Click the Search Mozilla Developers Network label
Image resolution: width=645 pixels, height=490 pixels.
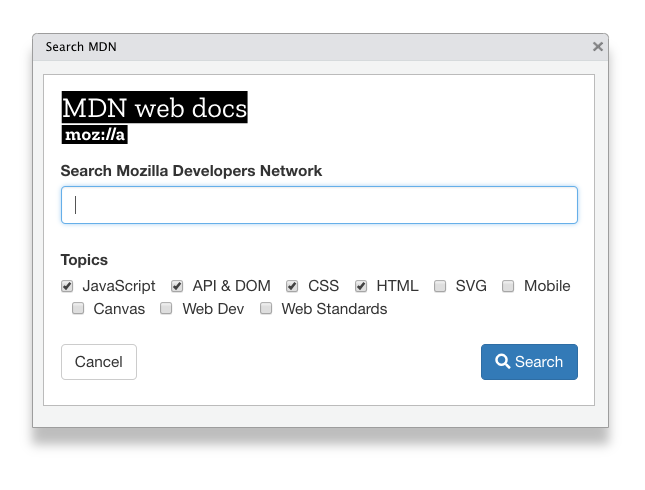click(191, 171)
